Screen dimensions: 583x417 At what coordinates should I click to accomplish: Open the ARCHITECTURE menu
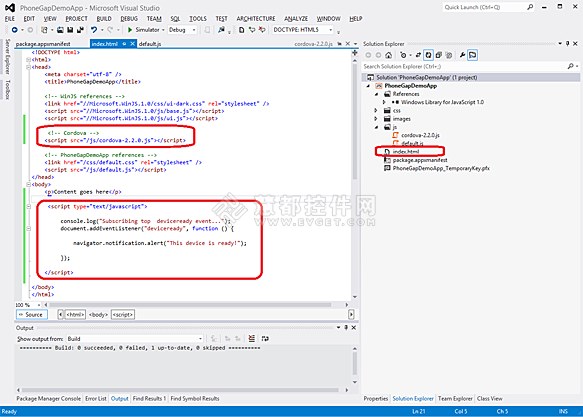click(x=256, y=19)
